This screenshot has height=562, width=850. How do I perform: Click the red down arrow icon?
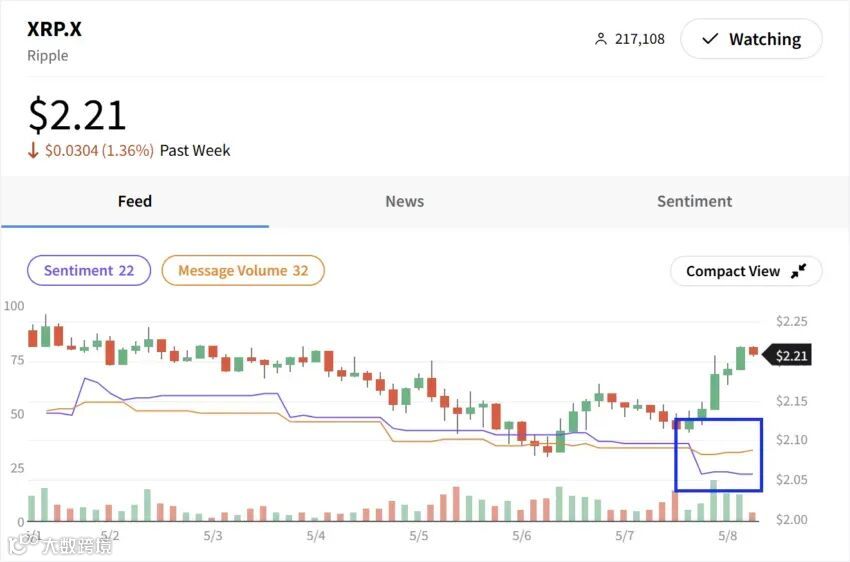33,150
